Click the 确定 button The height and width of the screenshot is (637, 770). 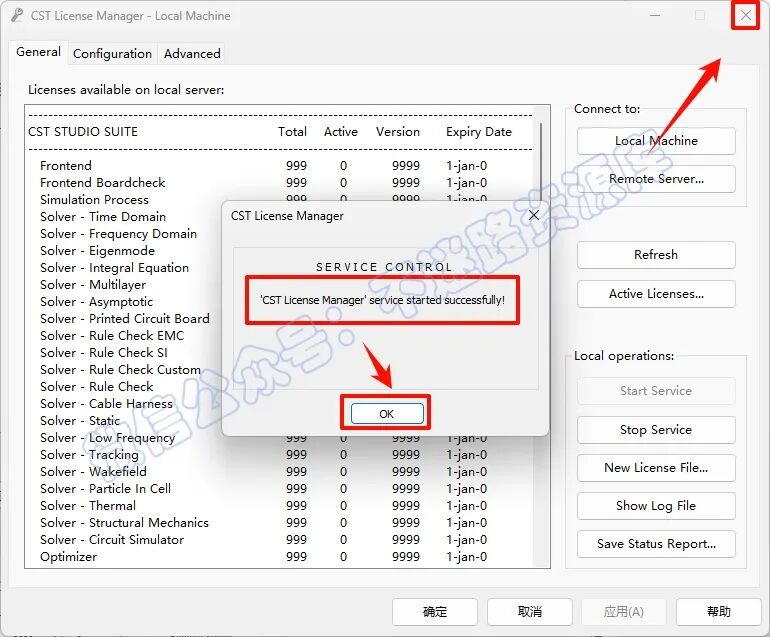[435, 611]
